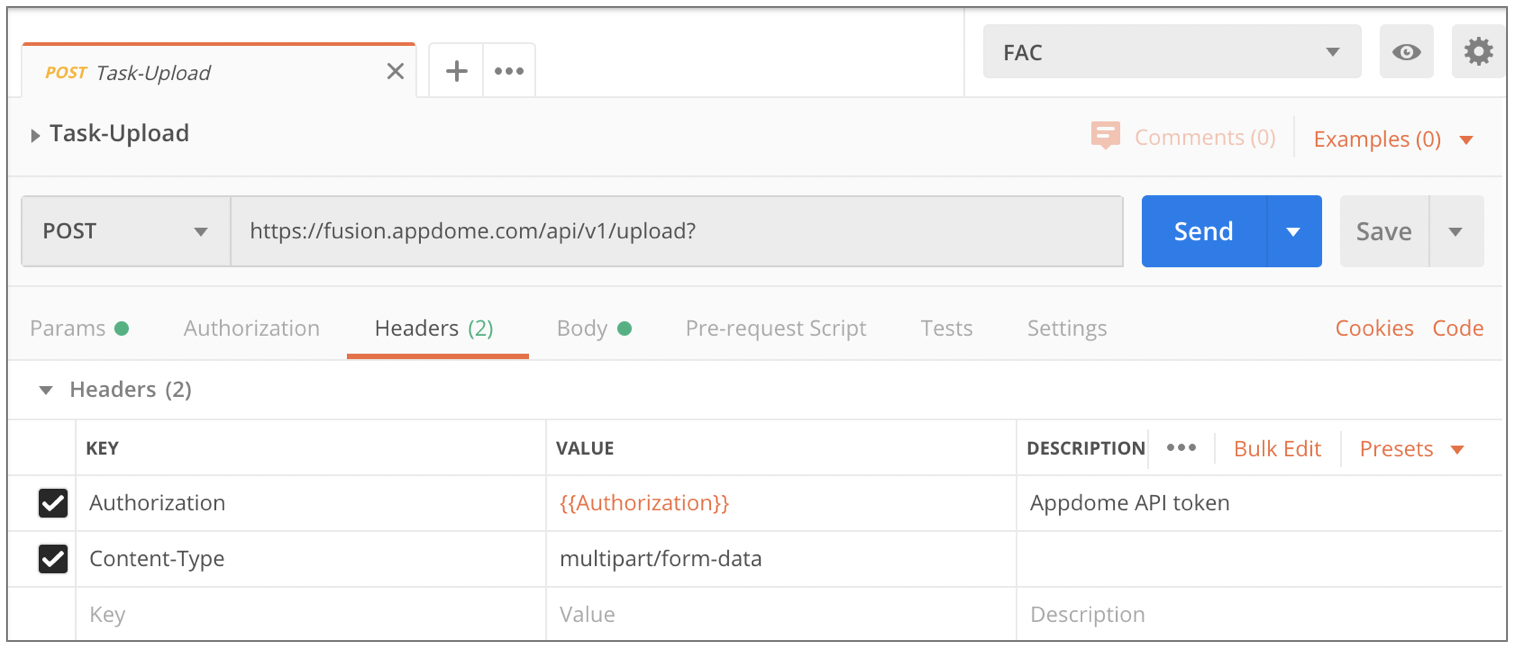Image resolution: width=1520 pixels, height=654 pixels.
Task: Collapse the Headers (2) section
Action: pos(45,390)
